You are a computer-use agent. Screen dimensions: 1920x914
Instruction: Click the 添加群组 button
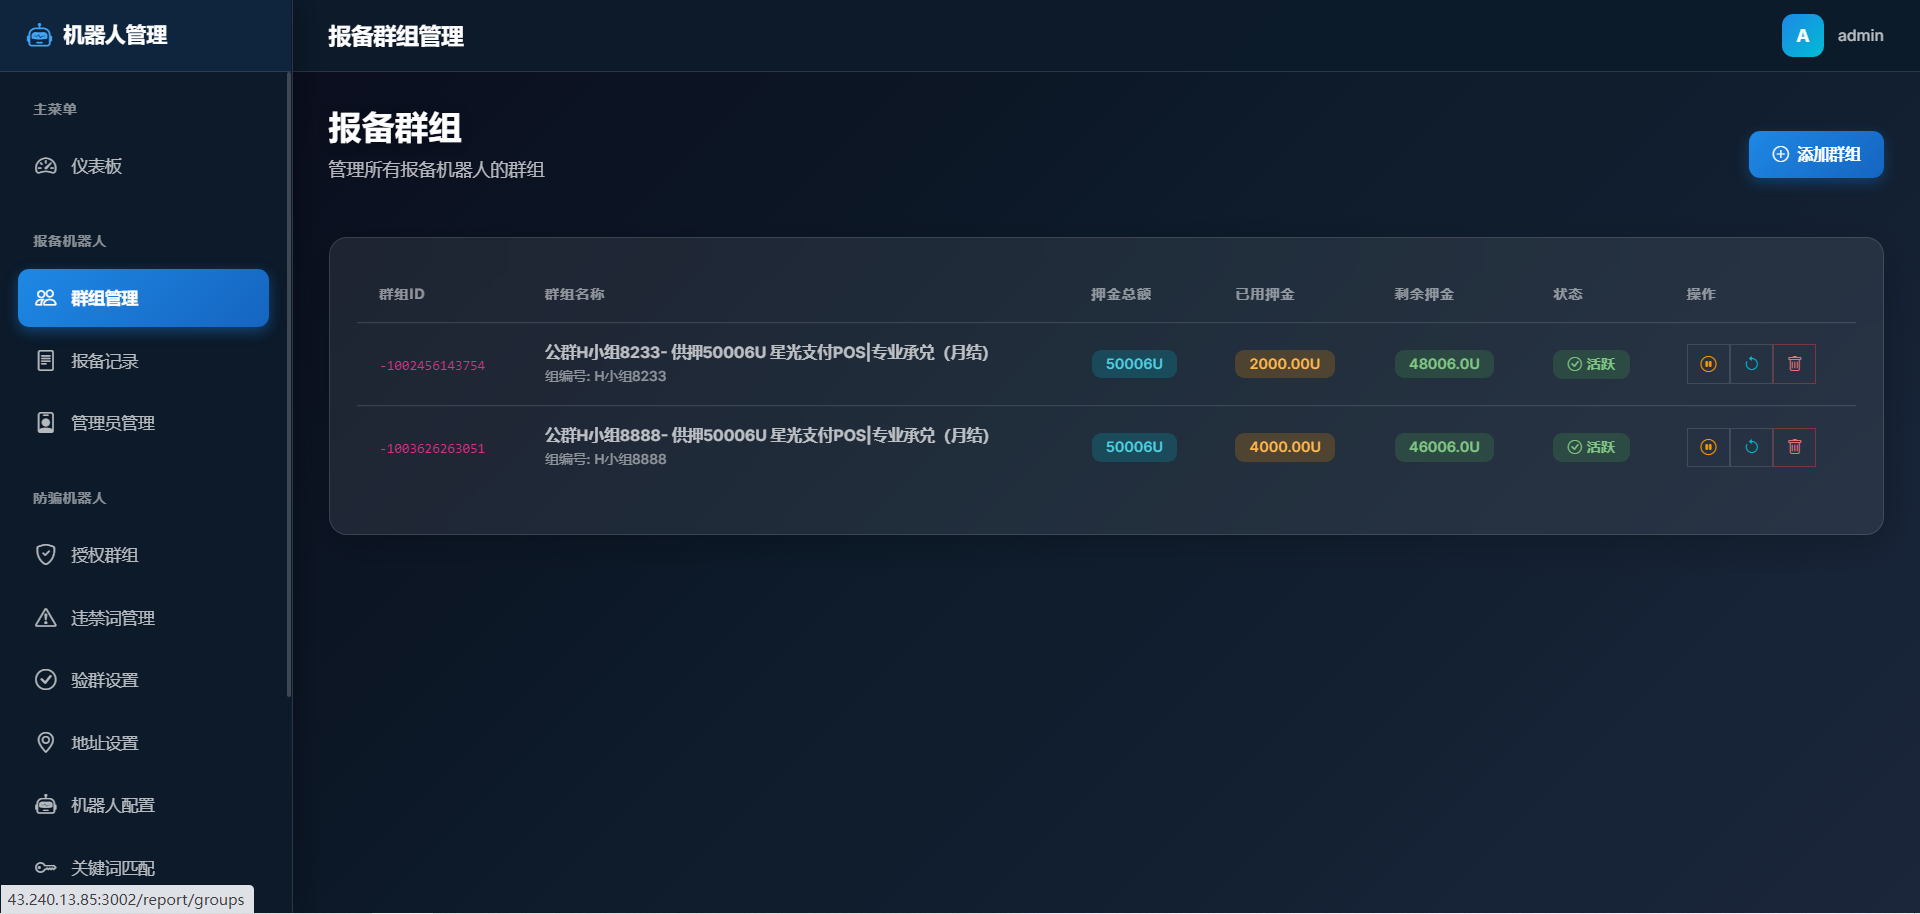pyautogui.click(x=1815, y=154)
